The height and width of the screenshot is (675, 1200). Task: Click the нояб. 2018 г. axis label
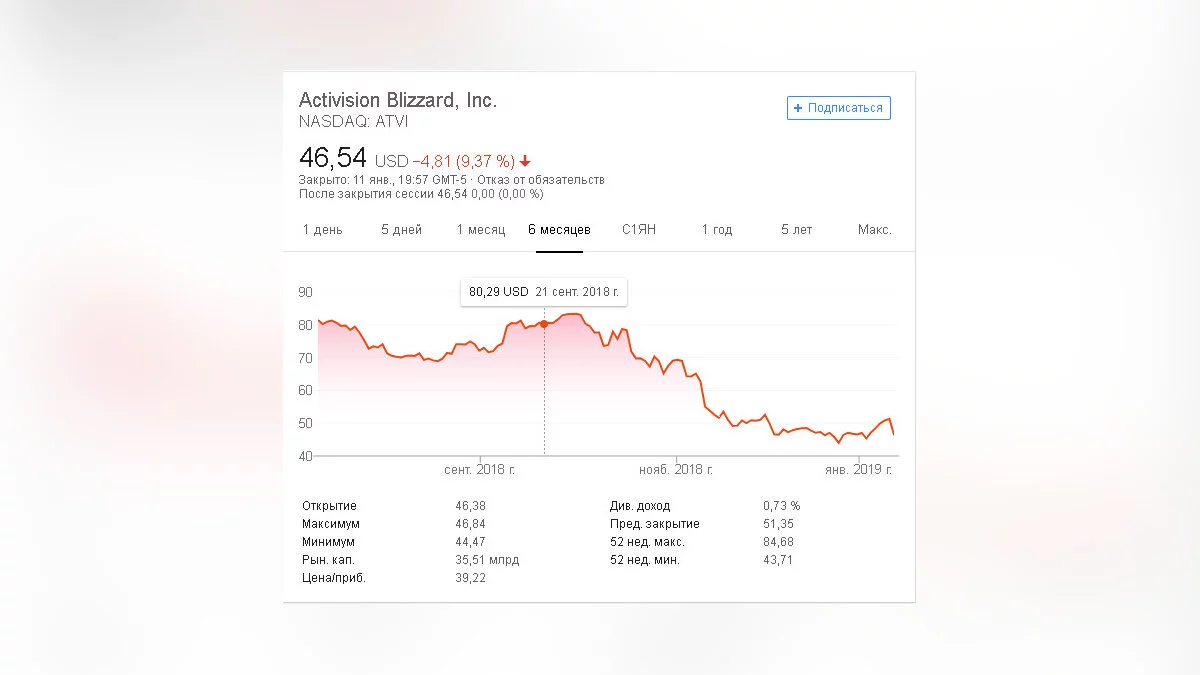676,469
